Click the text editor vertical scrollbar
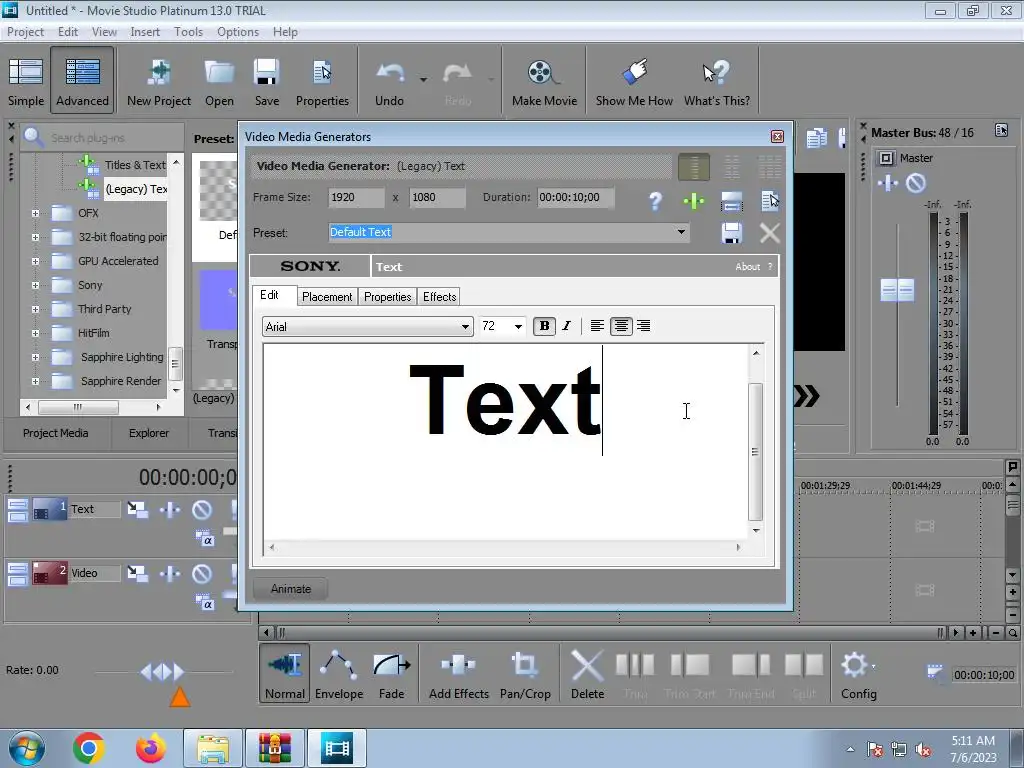Image resolution: width=1024 pixels, height=768 pixels. click(x=756, y=451)
